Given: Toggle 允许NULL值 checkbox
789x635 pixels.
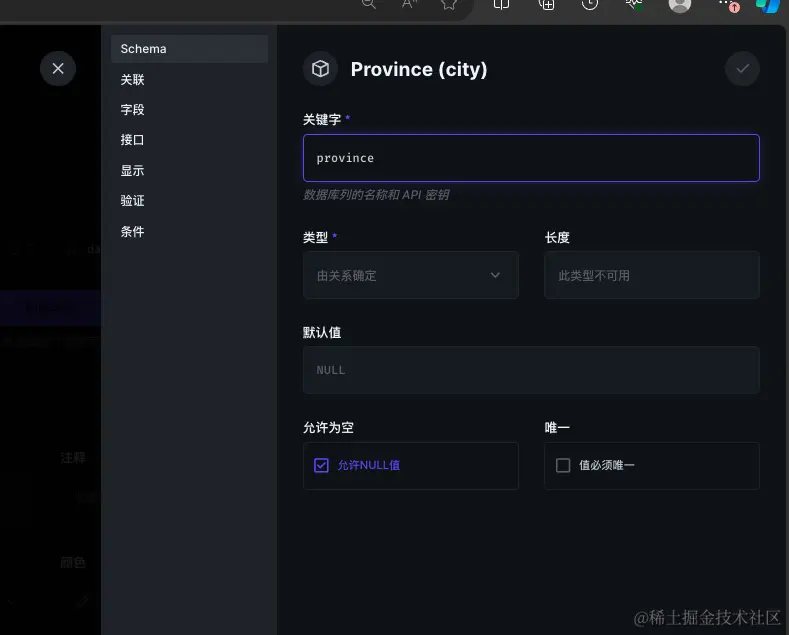Looking at the screenshot, I should (x=321, y=465).
